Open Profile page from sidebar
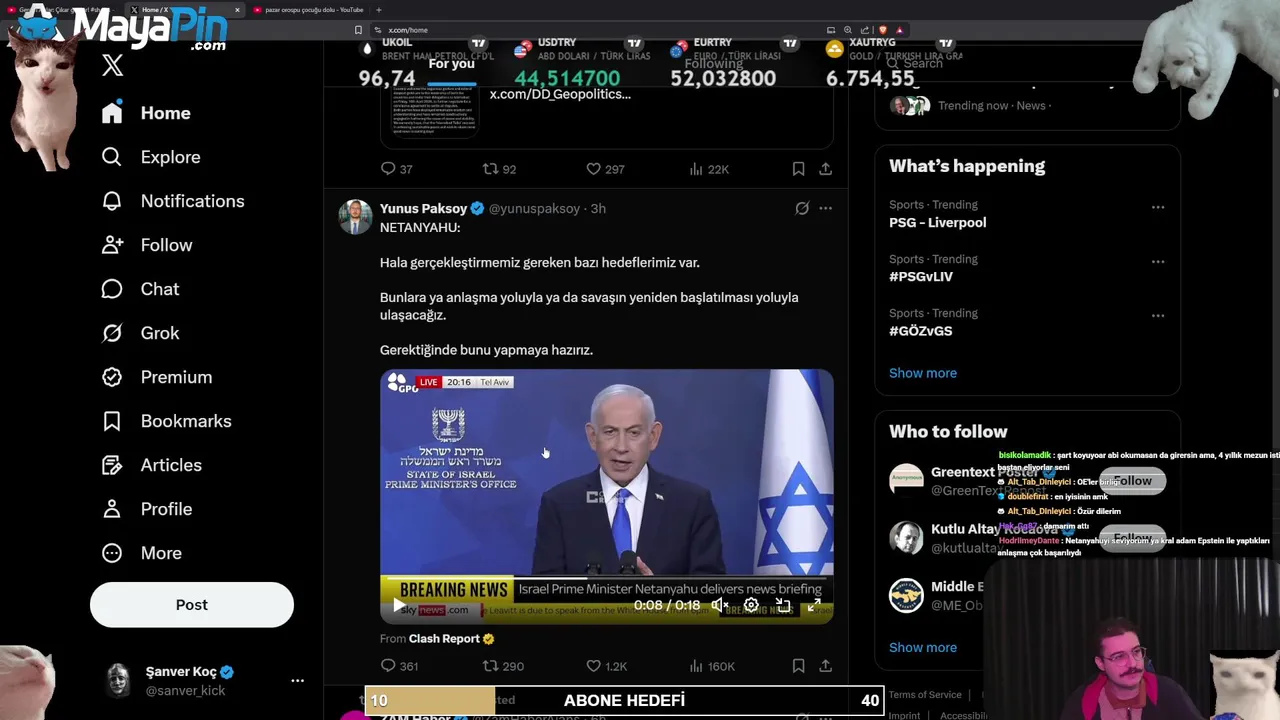 [147, 509]
